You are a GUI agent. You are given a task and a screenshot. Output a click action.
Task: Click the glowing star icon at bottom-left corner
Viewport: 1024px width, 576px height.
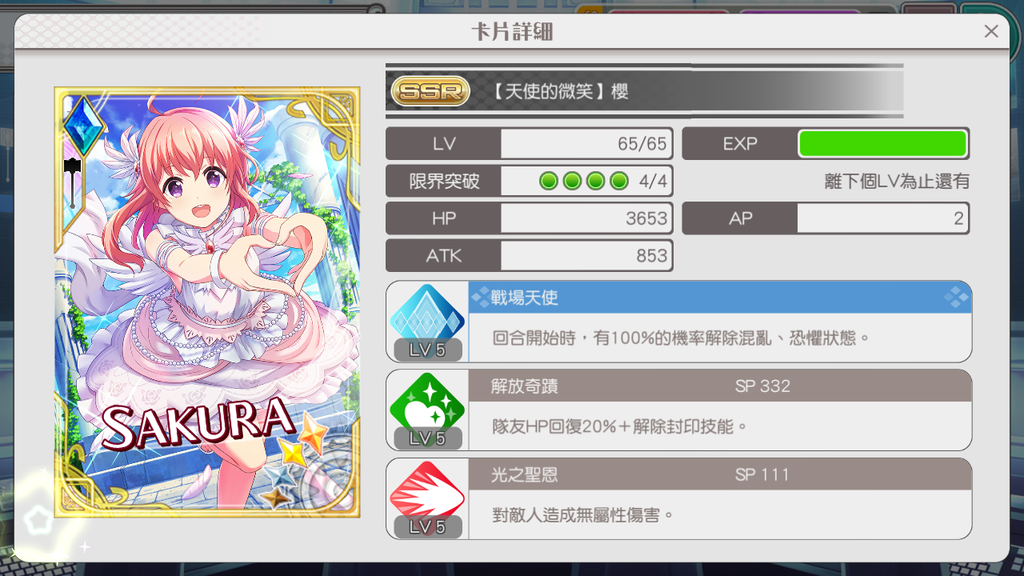click(38, 520)
